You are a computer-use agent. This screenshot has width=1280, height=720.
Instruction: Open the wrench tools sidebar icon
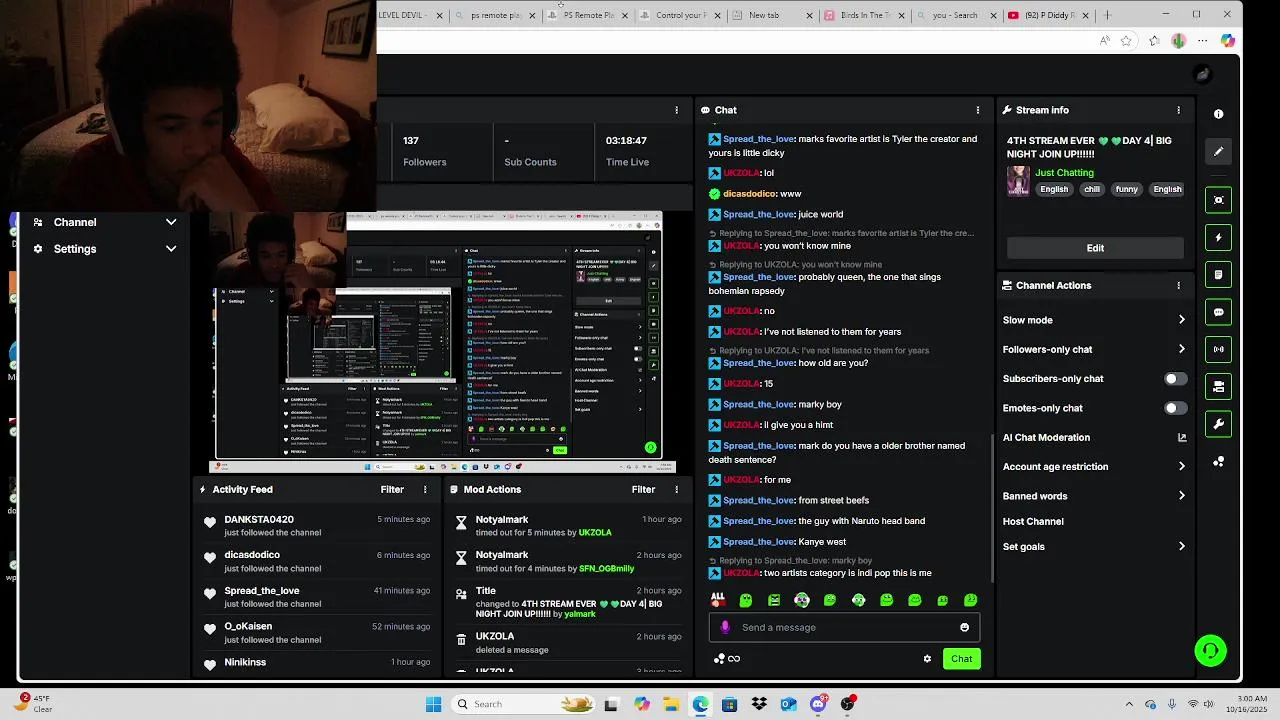click(1218, 424)
